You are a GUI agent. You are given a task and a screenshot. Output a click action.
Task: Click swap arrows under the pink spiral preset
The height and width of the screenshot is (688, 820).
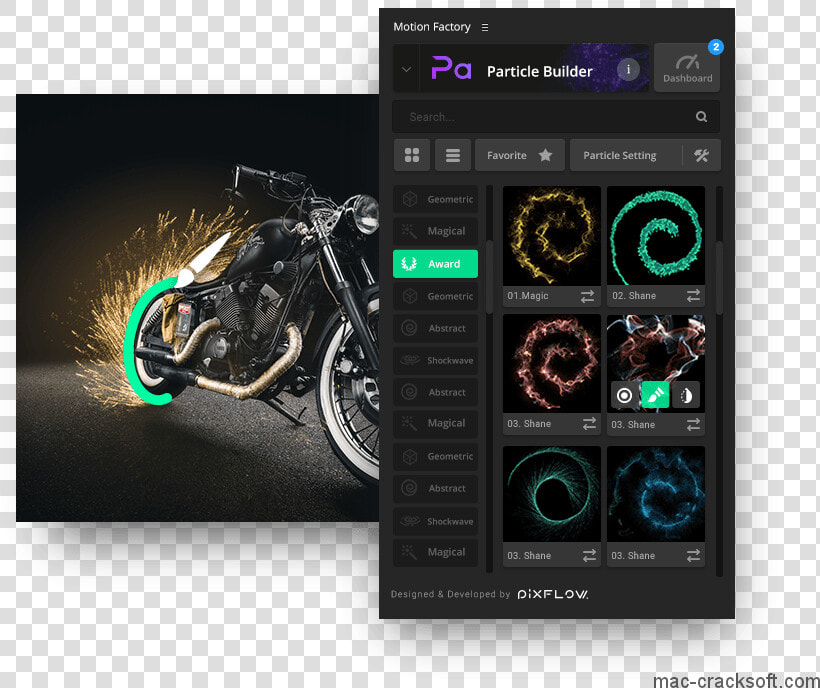(589, 423)
